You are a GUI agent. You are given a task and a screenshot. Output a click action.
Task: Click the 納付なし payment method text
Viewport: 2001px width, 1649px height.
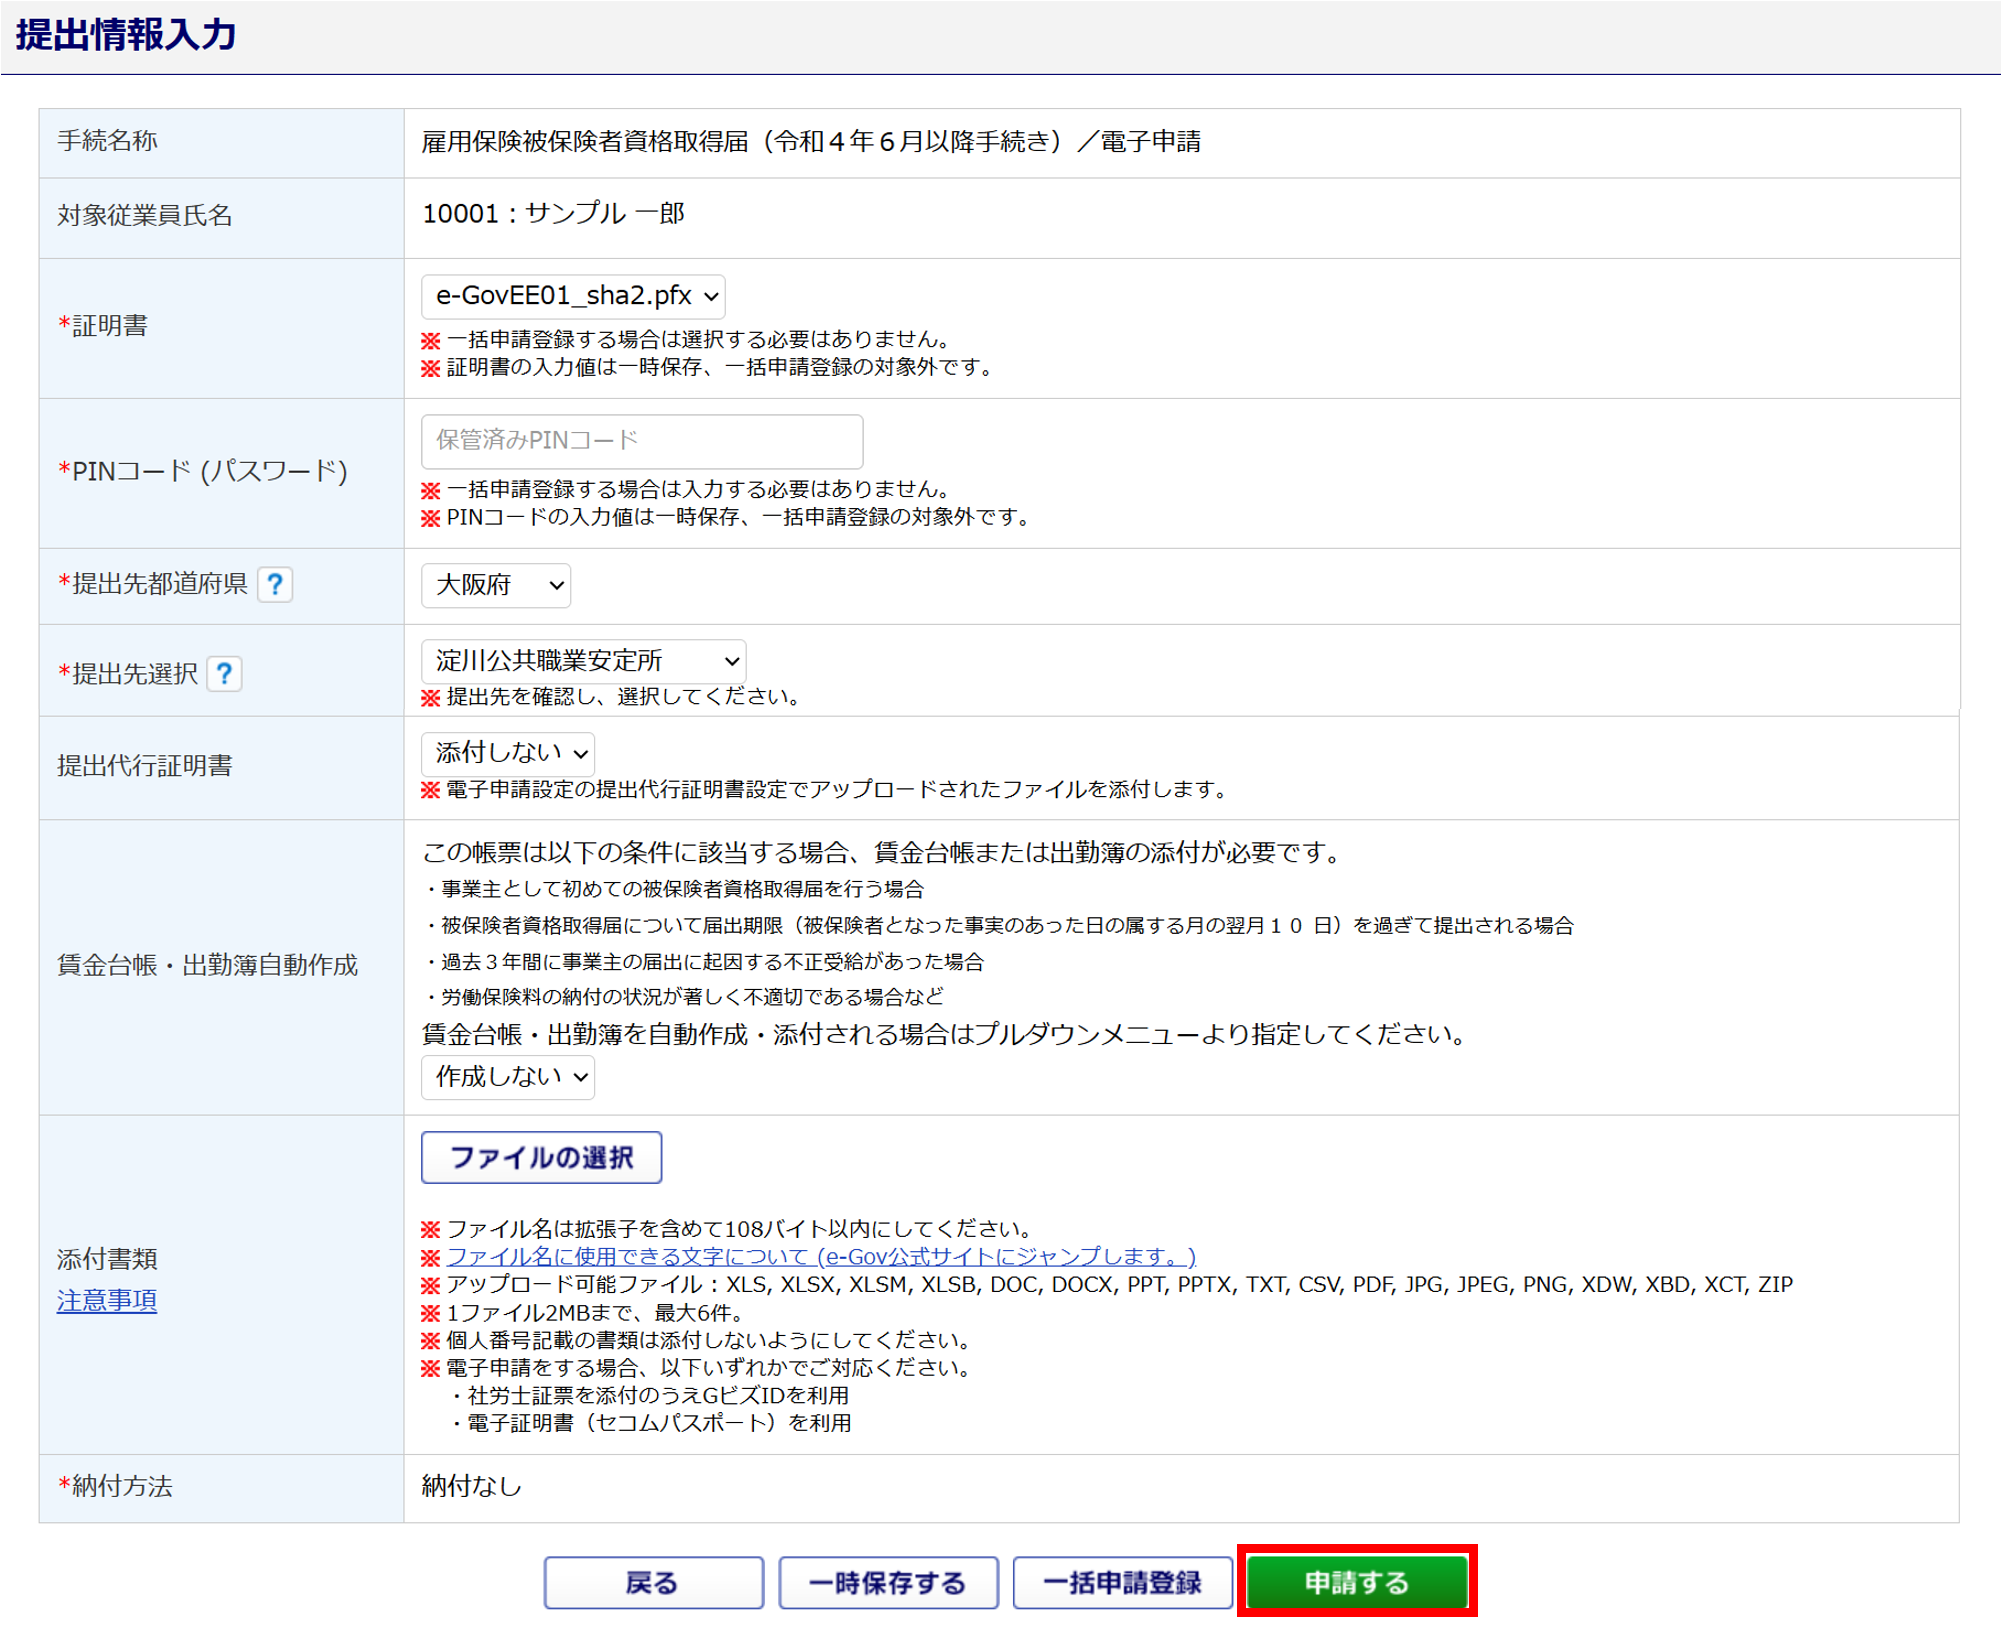tap(471, 1486)
